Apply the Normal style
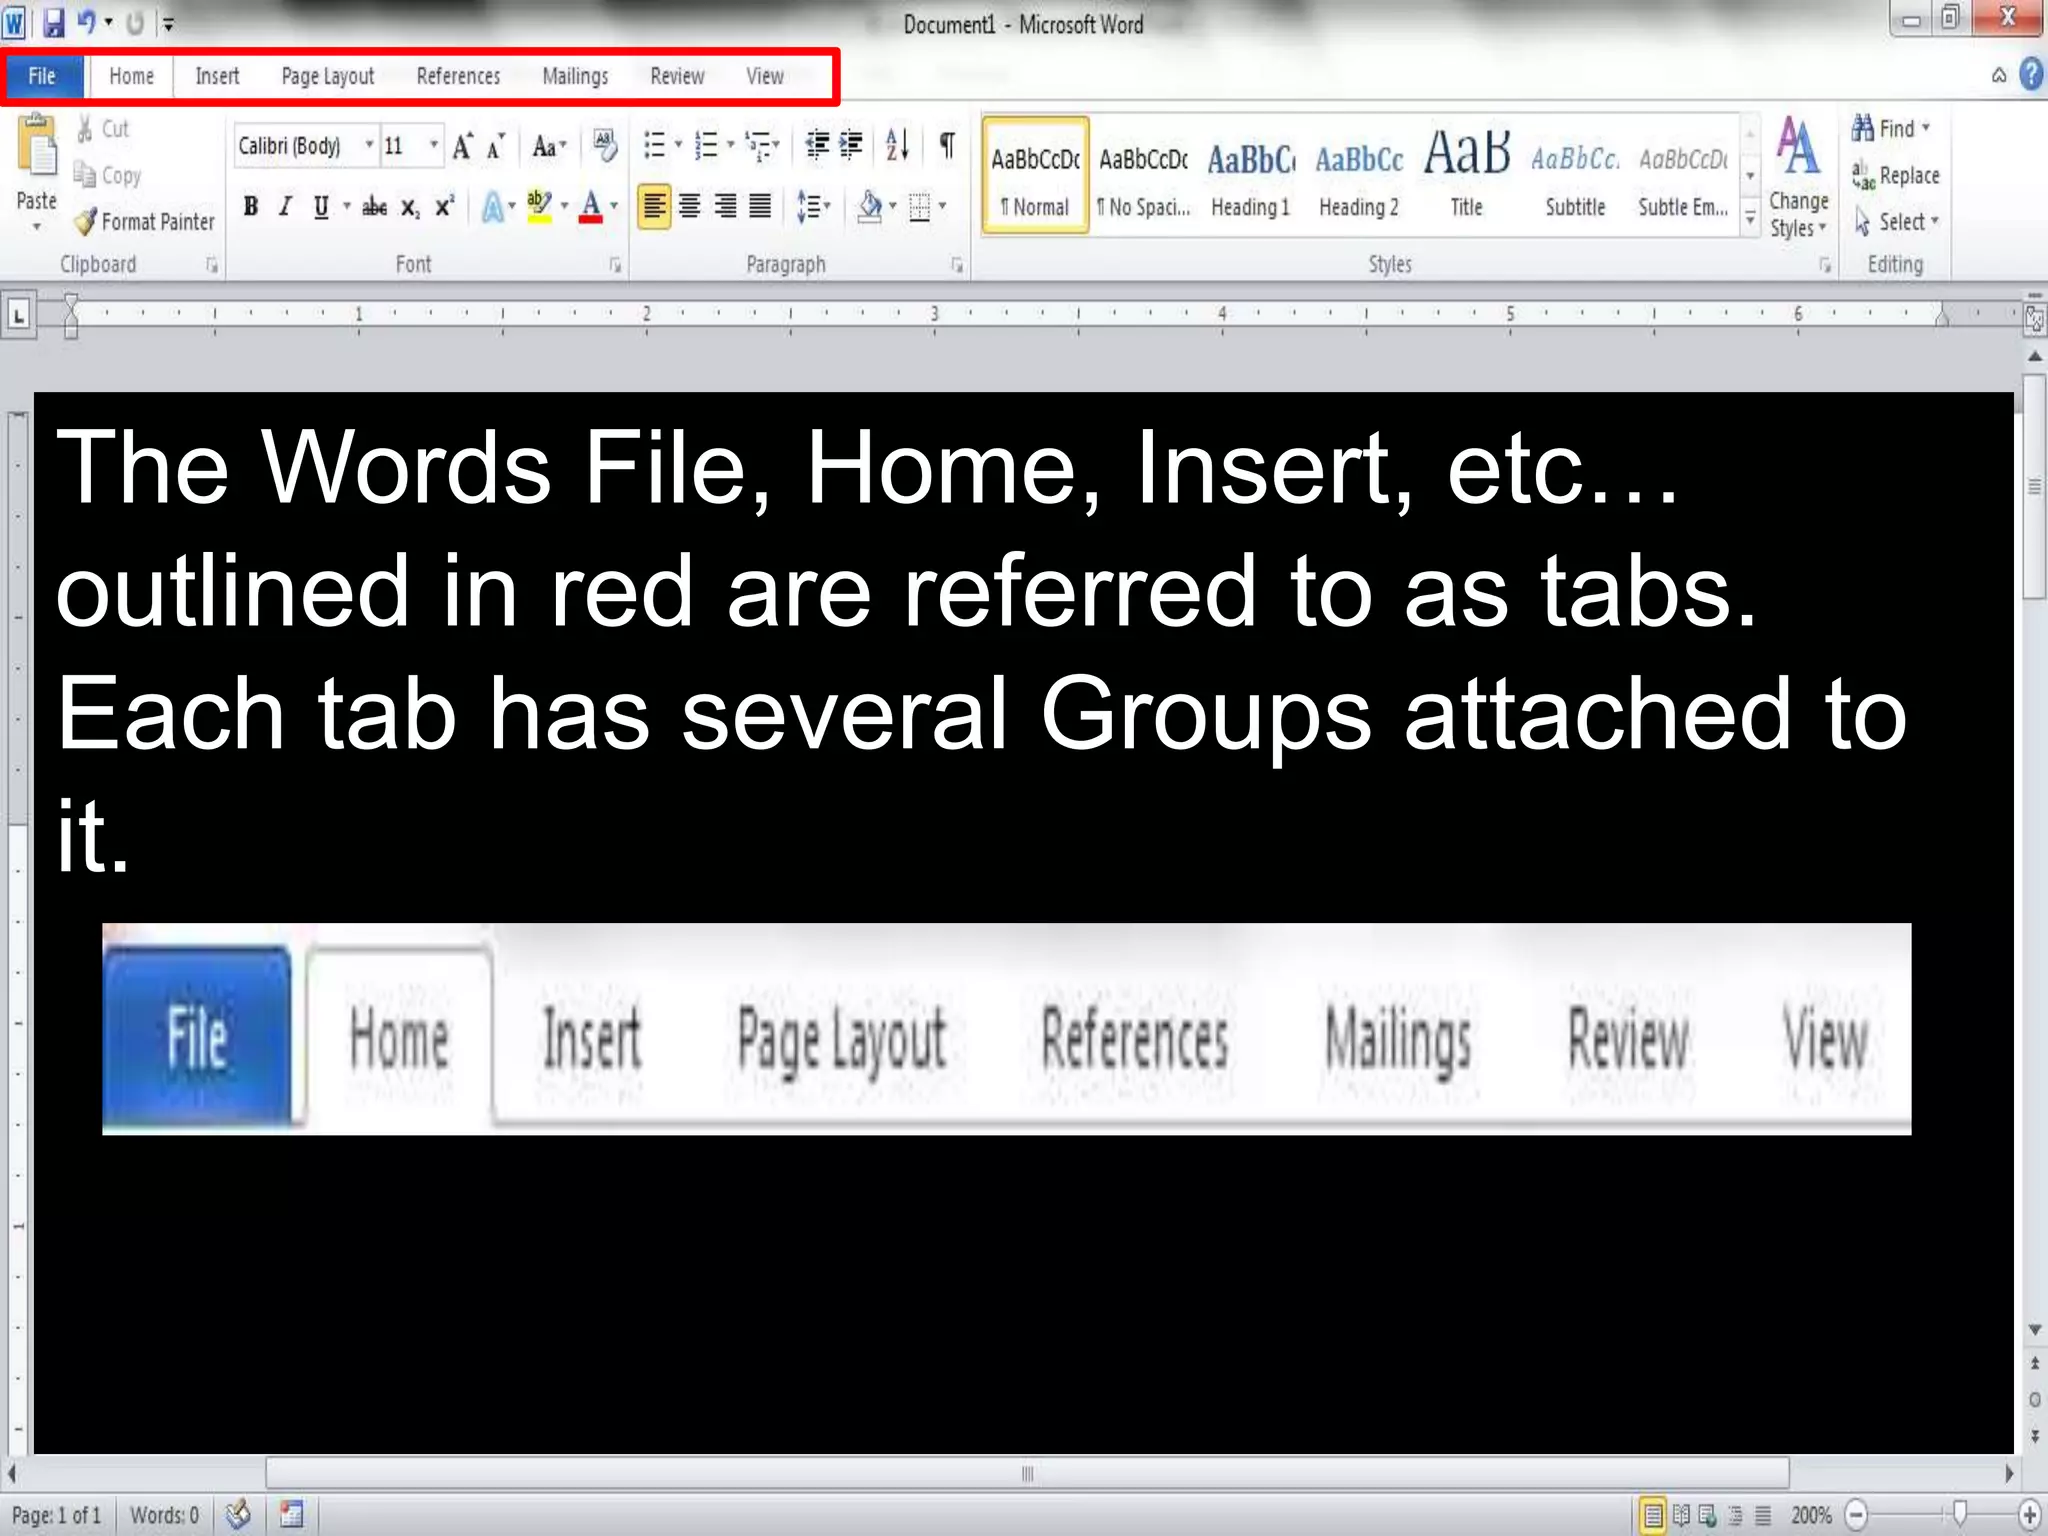 click(x=1036, y=176)
